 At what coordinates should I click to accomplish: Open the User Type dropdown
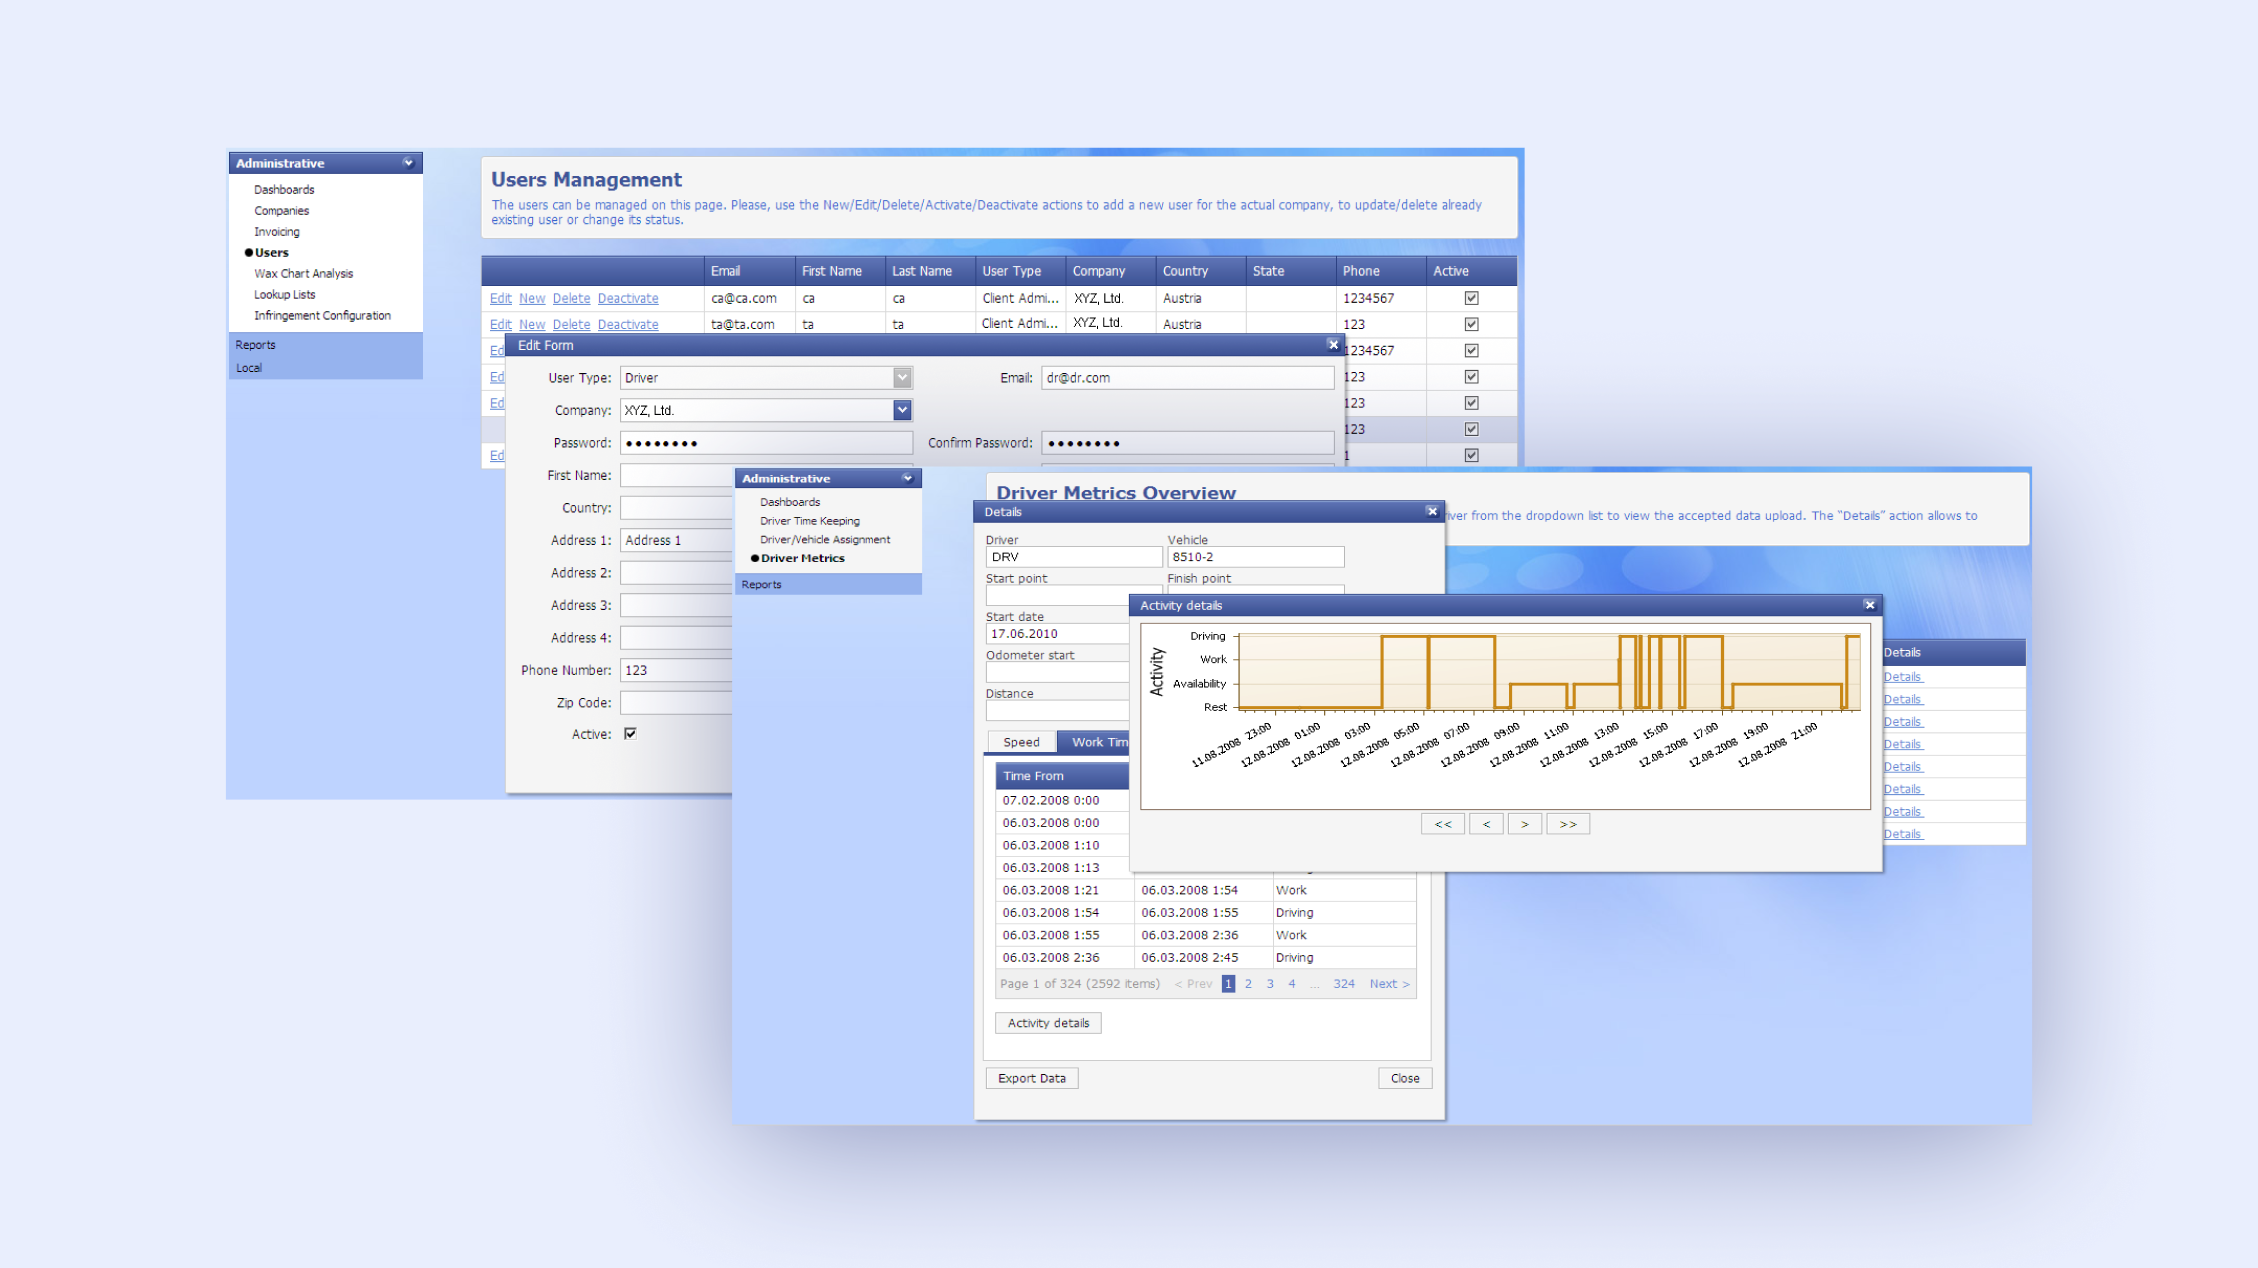click(x=901, y=377)
